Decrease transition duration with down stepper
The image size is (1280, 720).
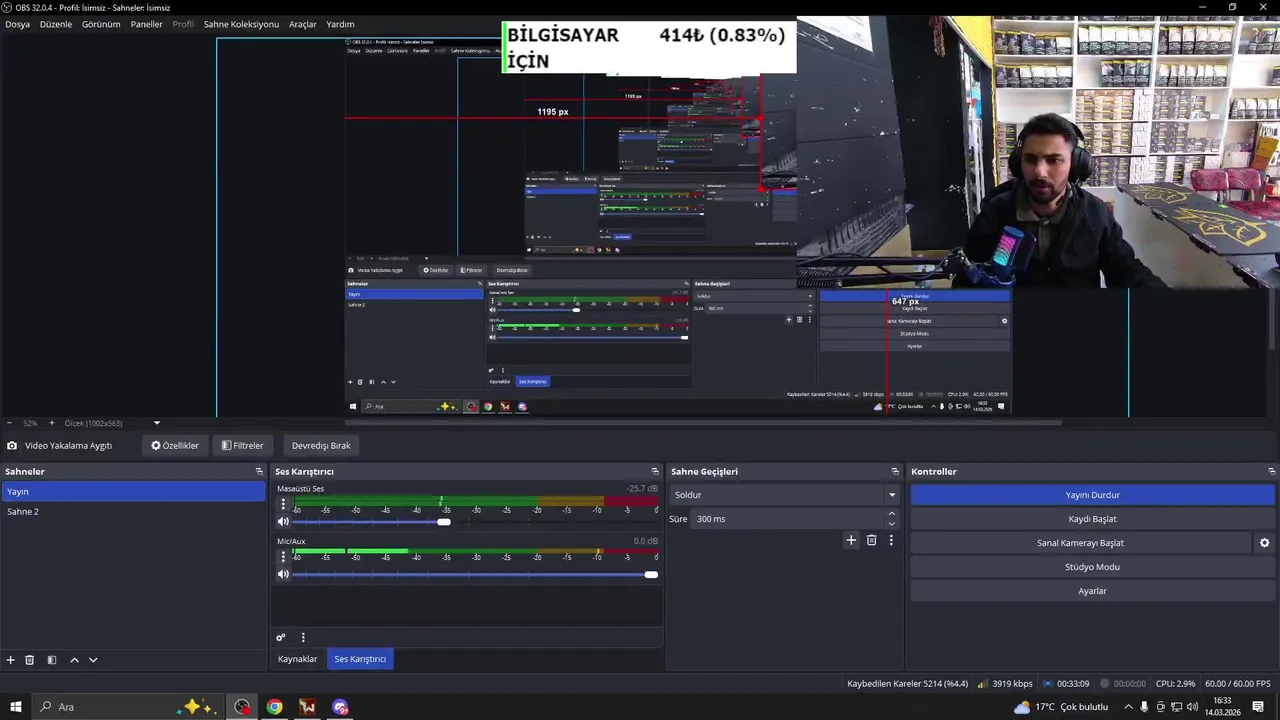tap(892, 524)
